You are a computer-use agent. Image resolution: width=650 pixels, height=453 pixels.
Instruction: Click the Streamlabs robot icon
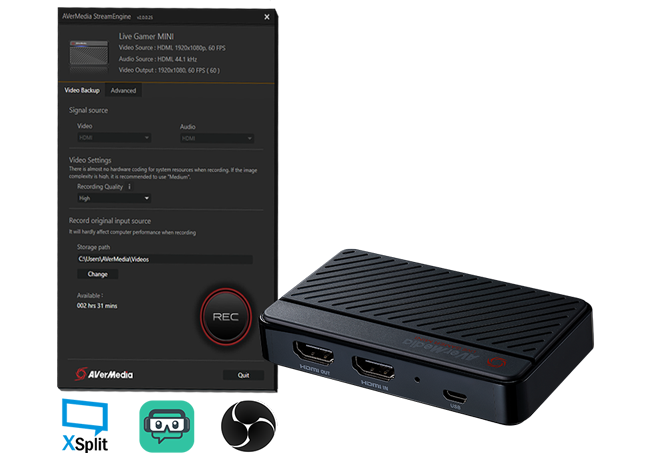(167, 426)
